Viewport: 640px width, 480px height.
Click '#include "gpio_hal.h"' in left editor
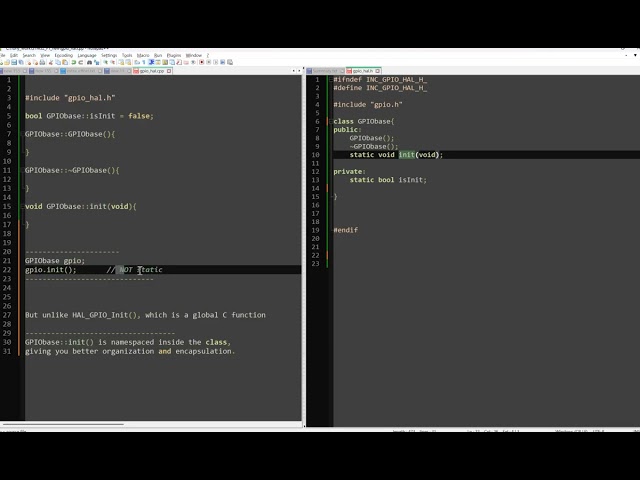pos(70,98)
